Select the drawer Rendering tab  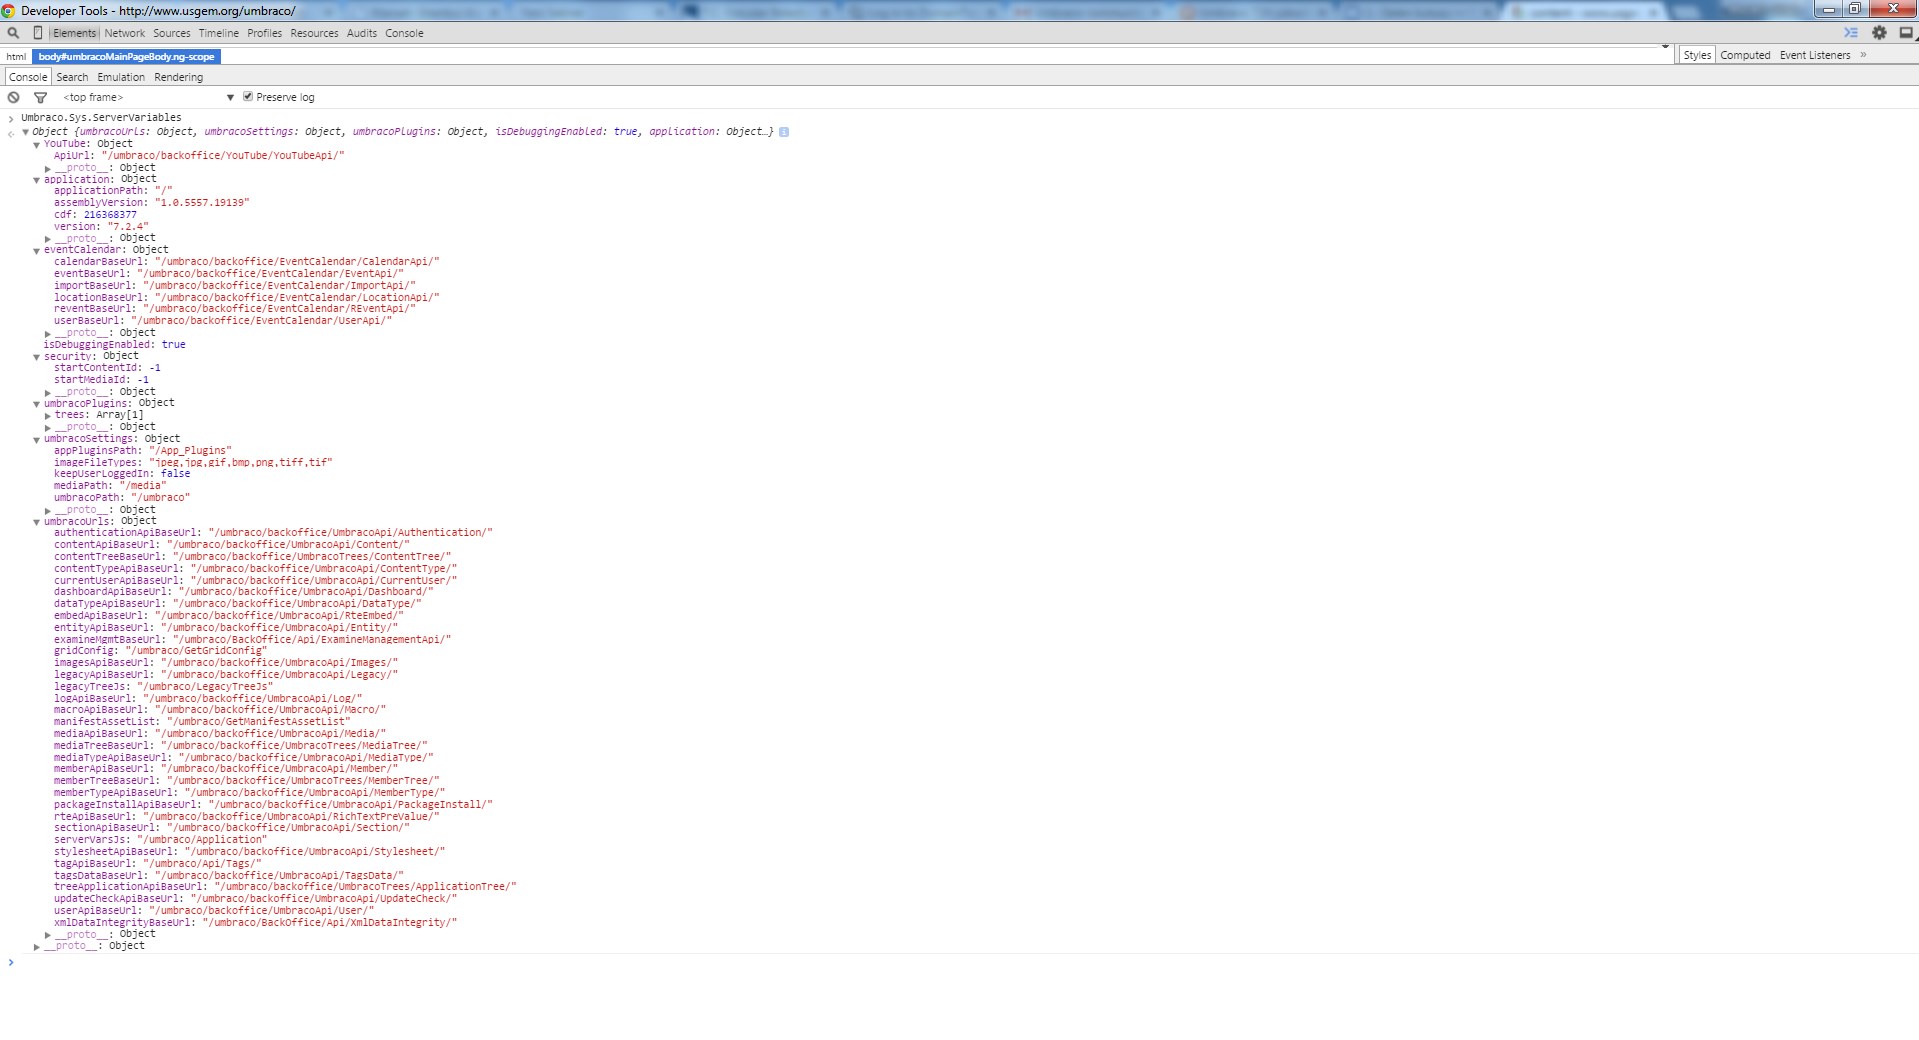point(179,77)
